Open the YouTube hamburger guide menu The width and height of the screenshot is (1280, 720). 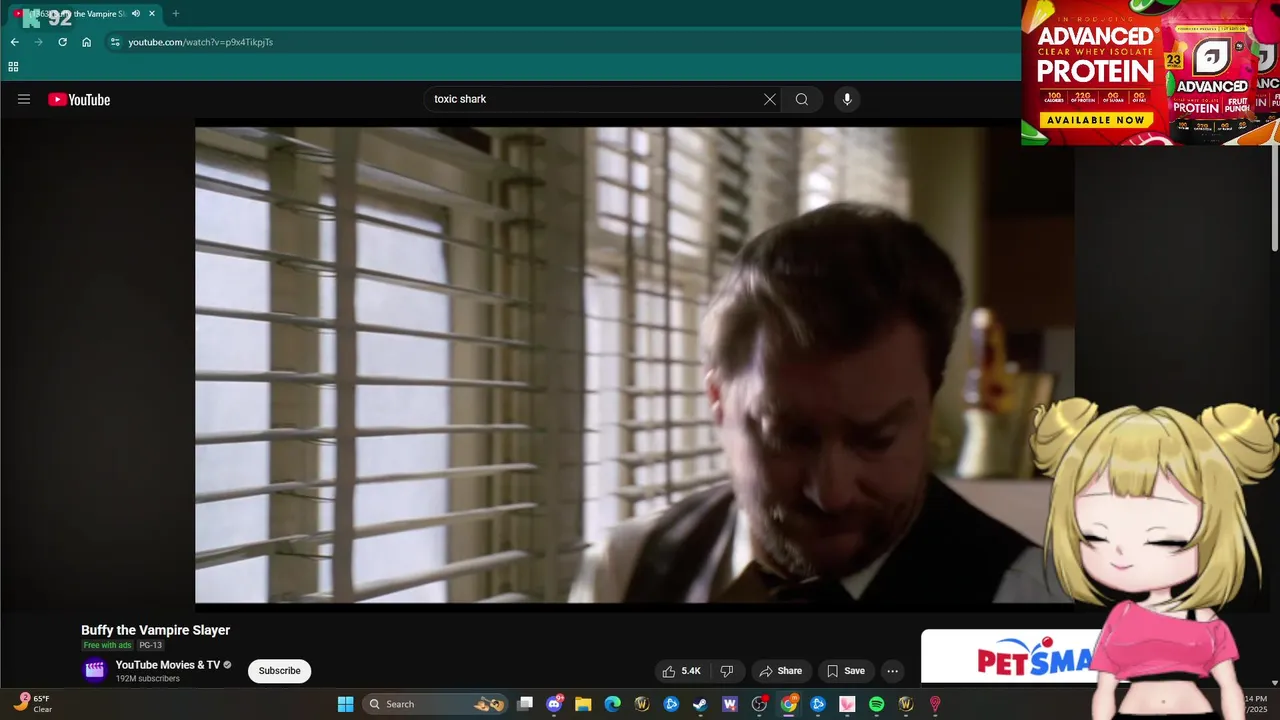tap(24, 99)
